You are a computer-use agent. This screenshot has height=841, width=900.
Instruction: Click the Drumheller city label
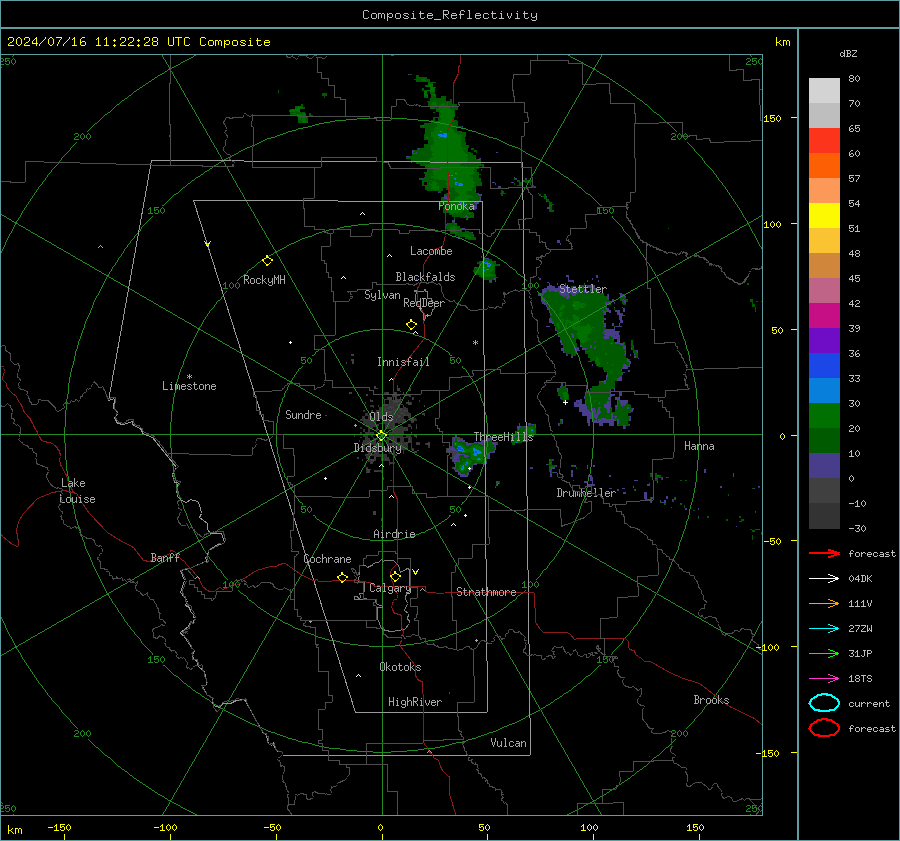pos(586,493)
